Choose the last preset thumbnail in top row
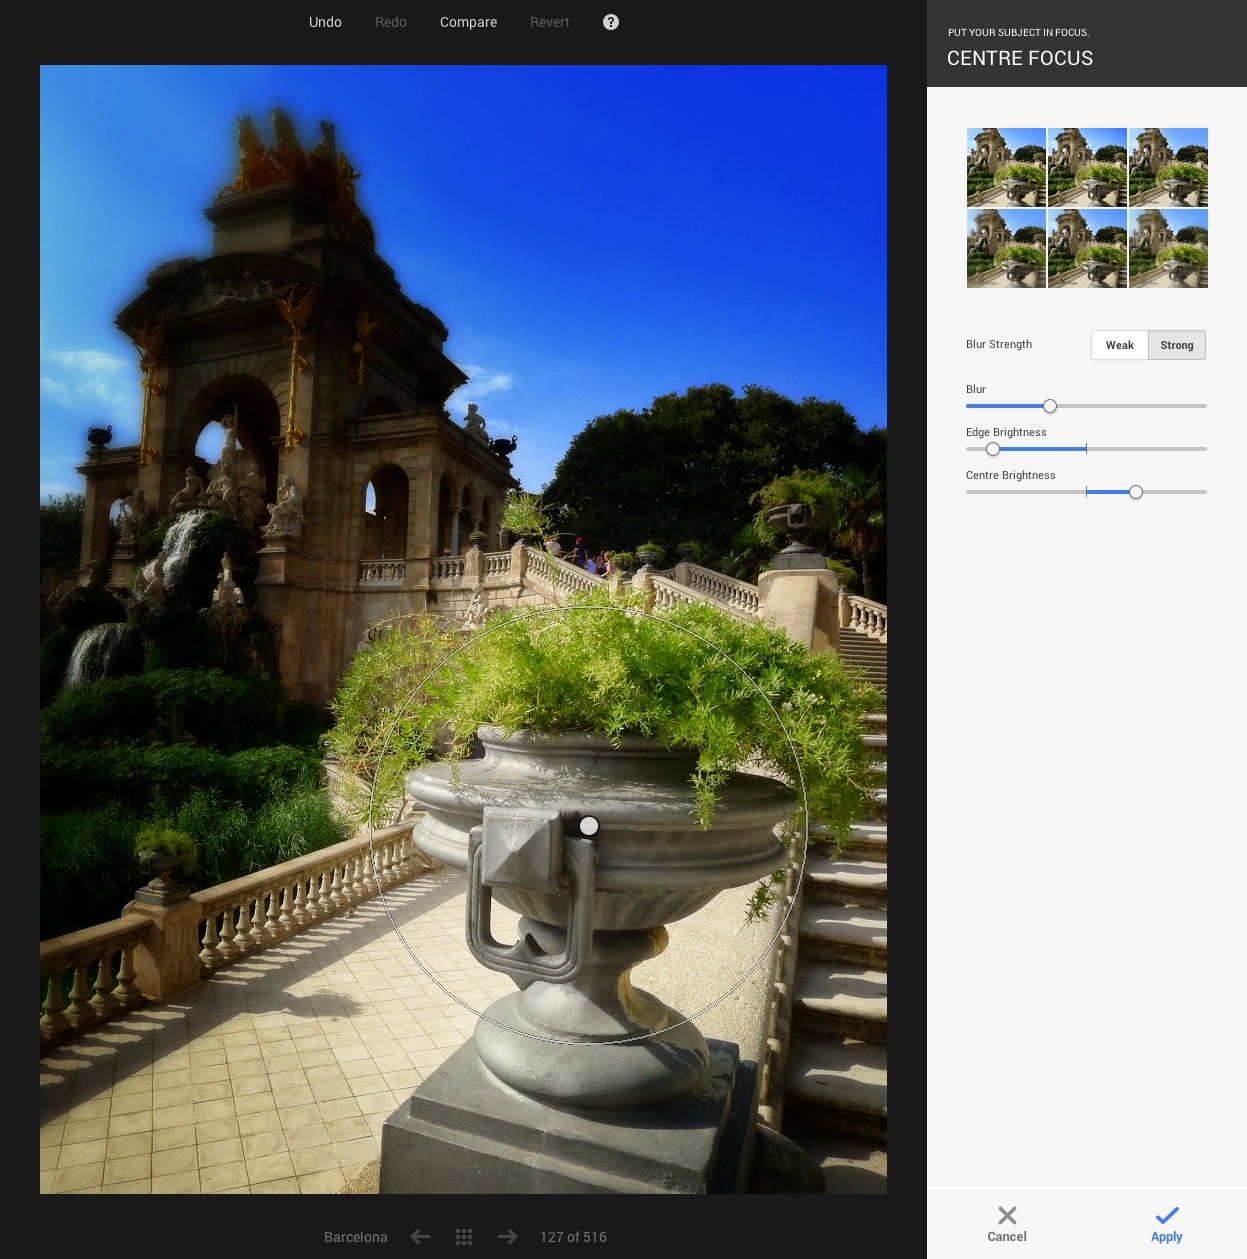The height and width of the screenshot is (1259, 1247). pos(1168,167)
